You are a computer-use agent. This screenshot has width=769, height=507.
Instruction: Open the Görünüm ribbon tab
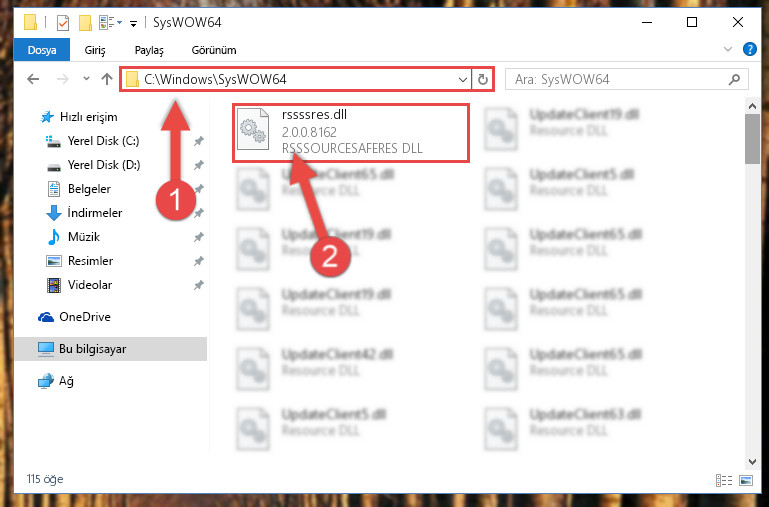click(214, 50)
